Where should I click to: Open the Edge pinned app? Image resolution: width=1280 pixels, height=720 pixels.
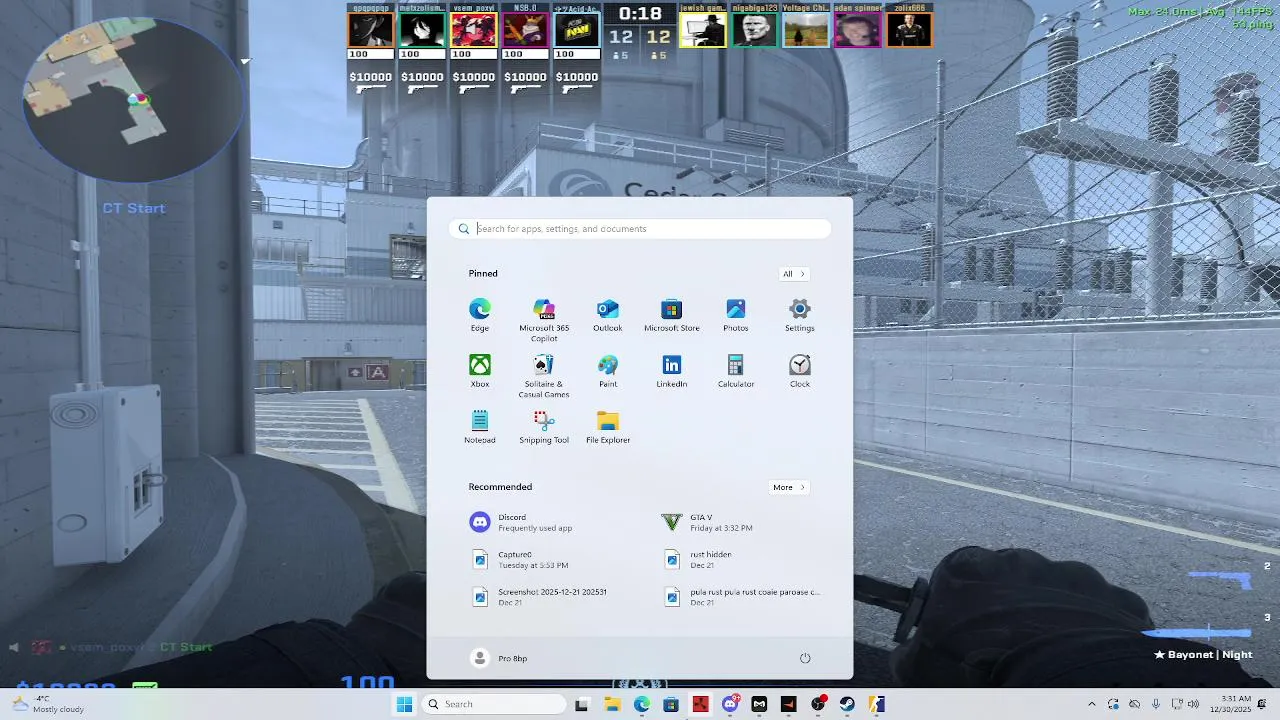tap(480, 315)
